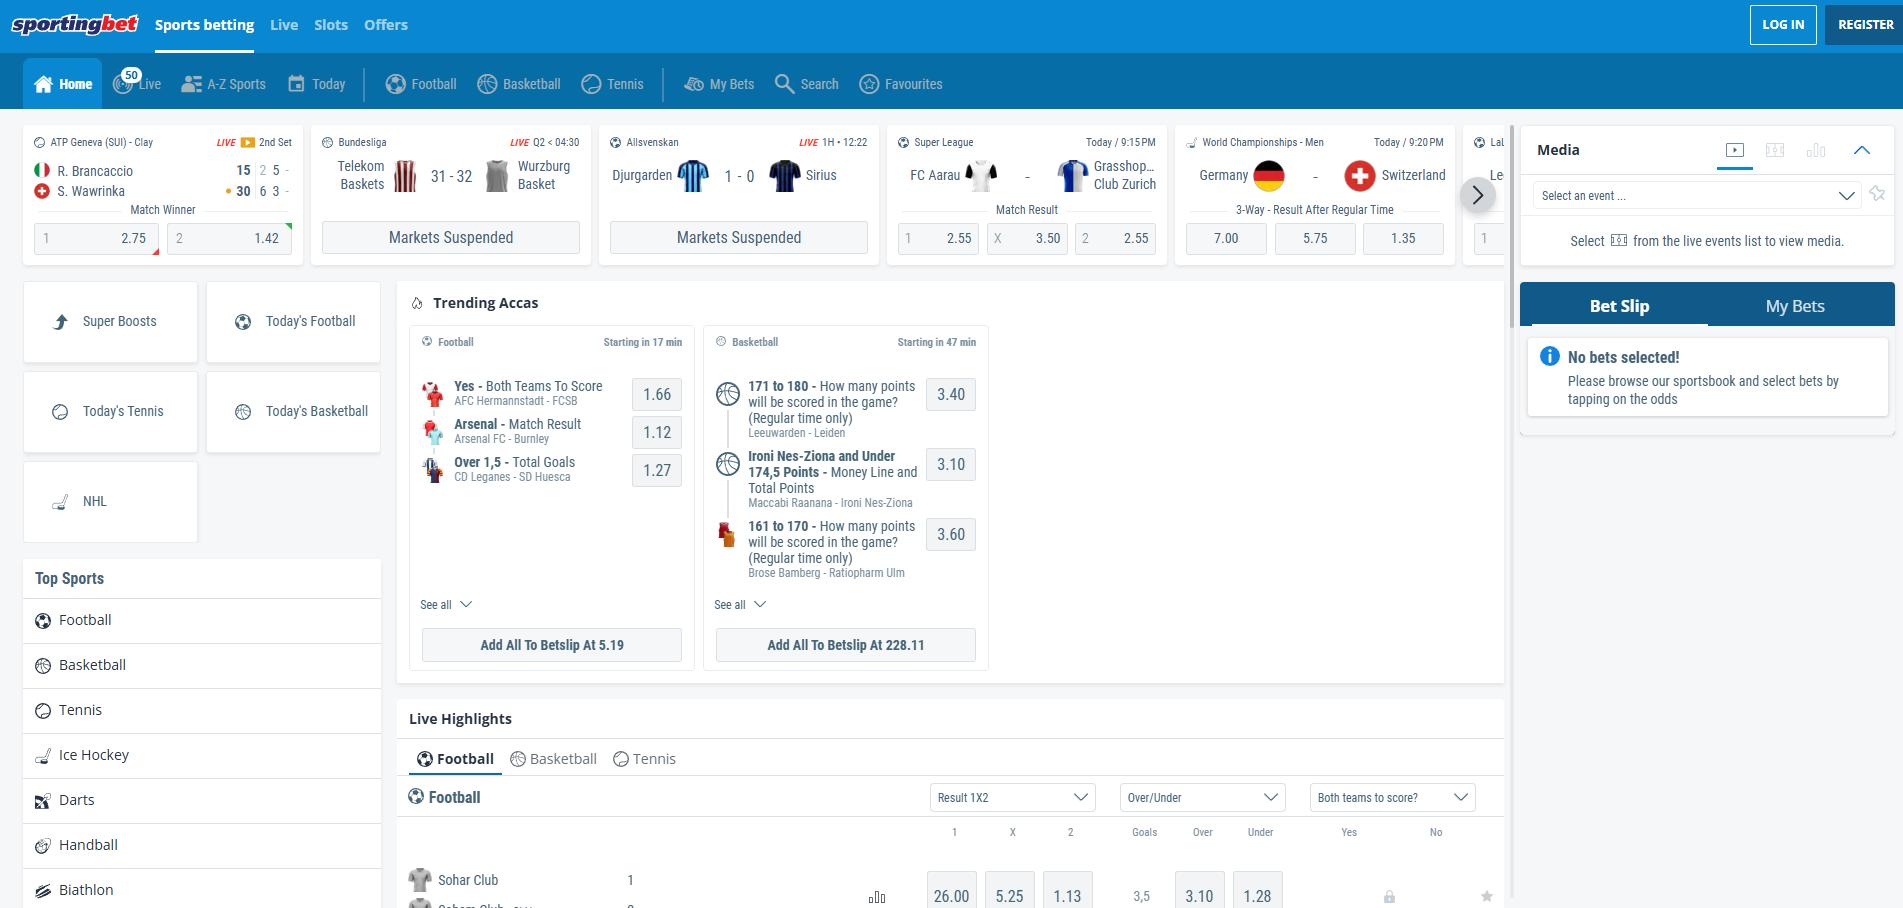This screenshot has width=1903, height=908.
Task: Open Today calendar icon
Action: pos(296,84)
